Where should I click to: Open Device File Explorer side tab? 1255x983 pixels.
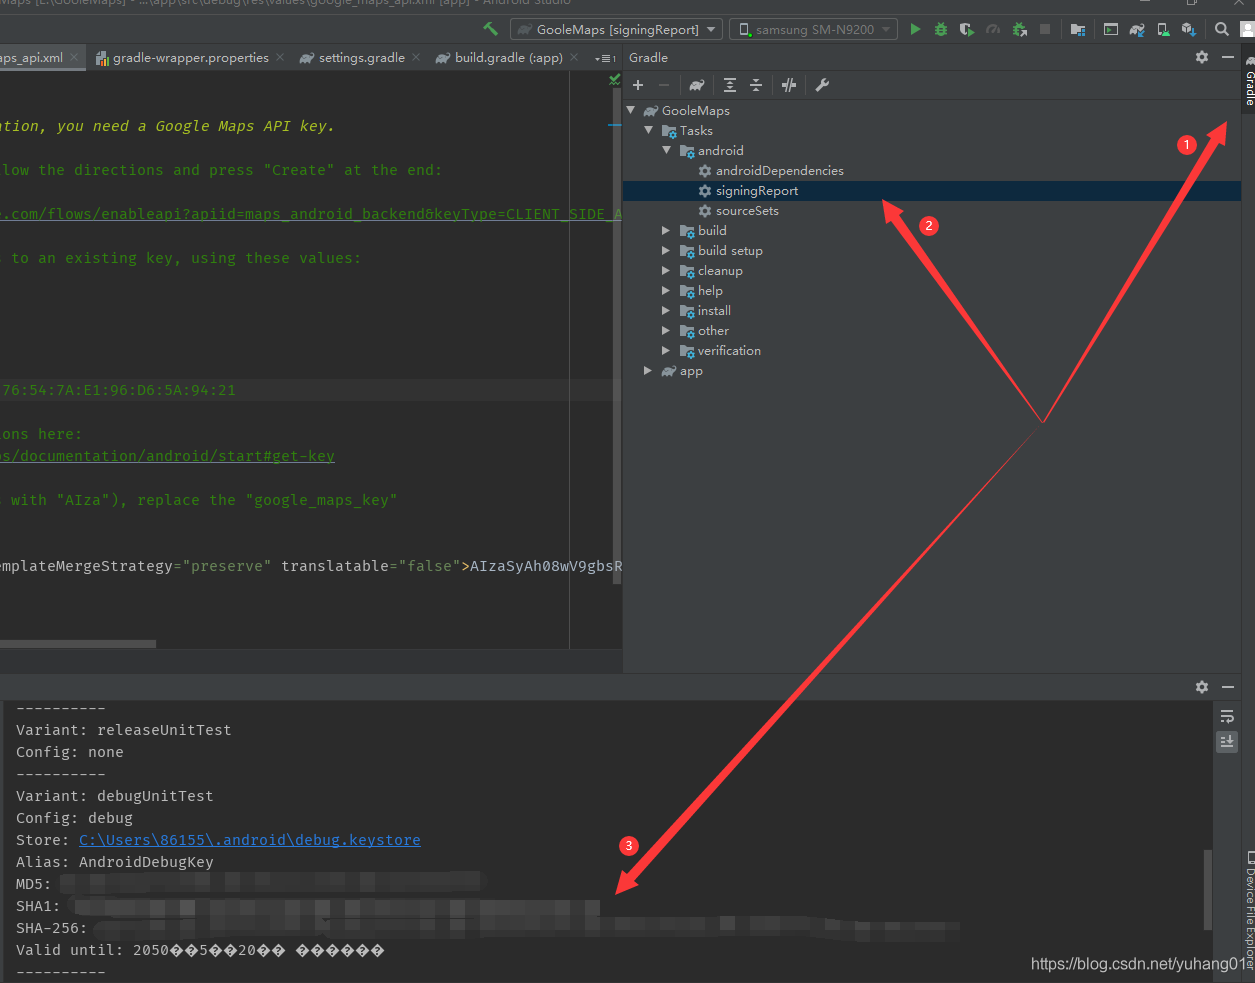pos(1248,910)
